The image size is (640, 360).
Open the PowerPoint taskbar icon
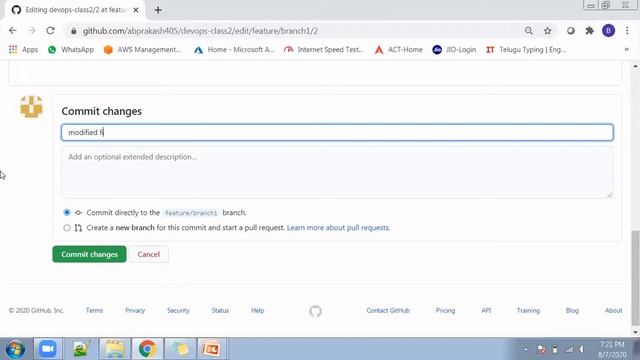pos(212,349)
